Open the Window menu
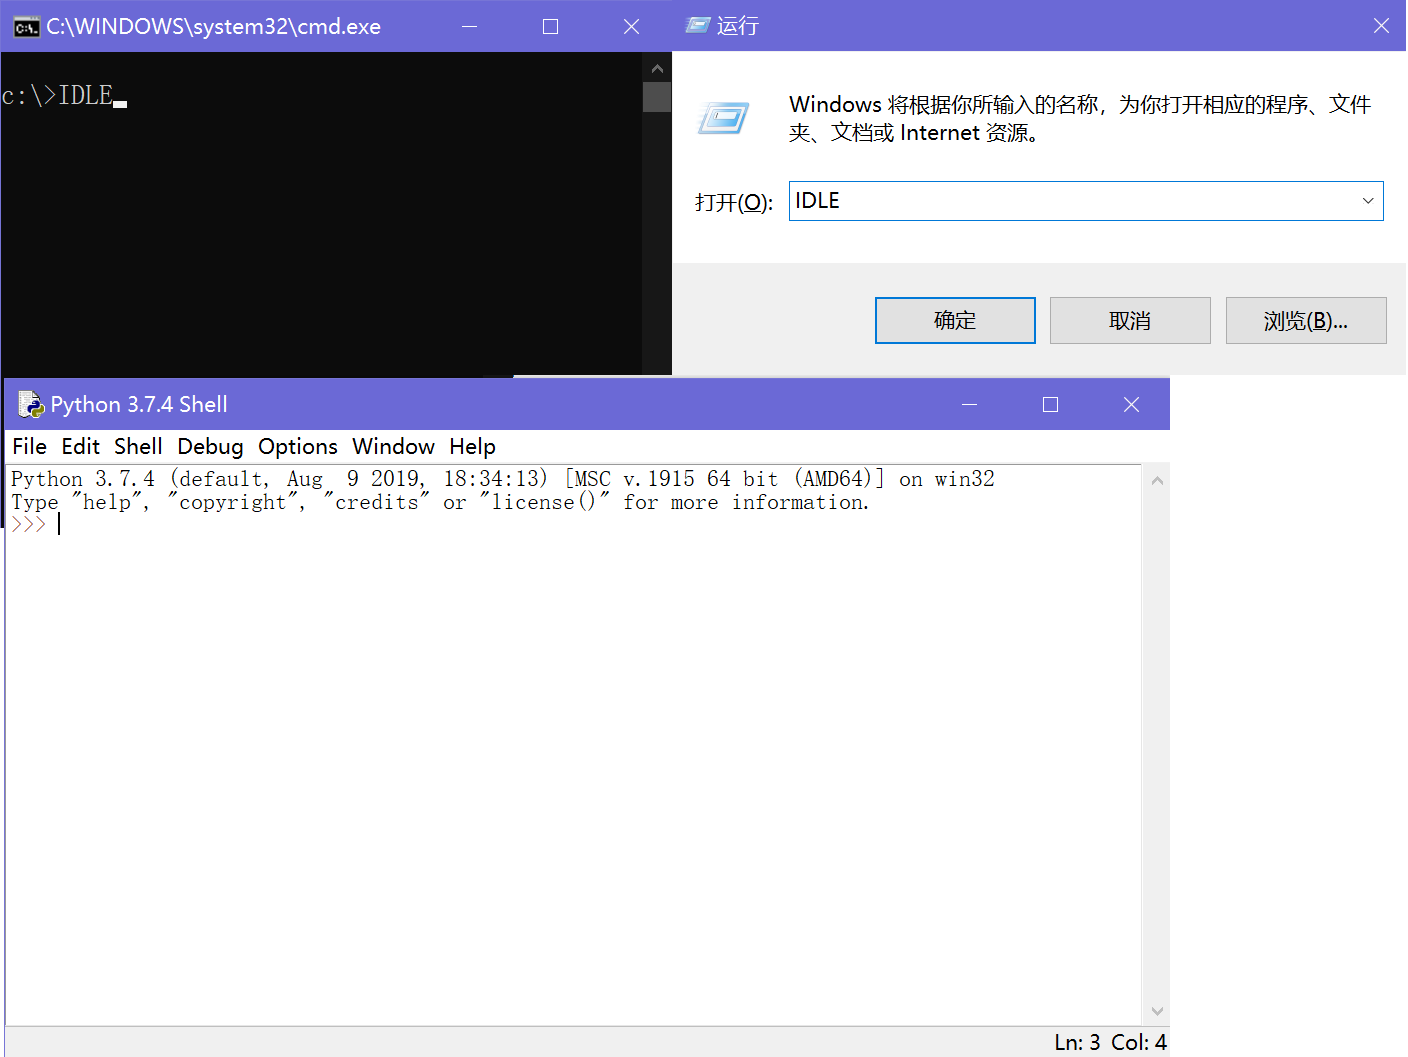The image size is (1408, 1057). (x=393, y=446)
